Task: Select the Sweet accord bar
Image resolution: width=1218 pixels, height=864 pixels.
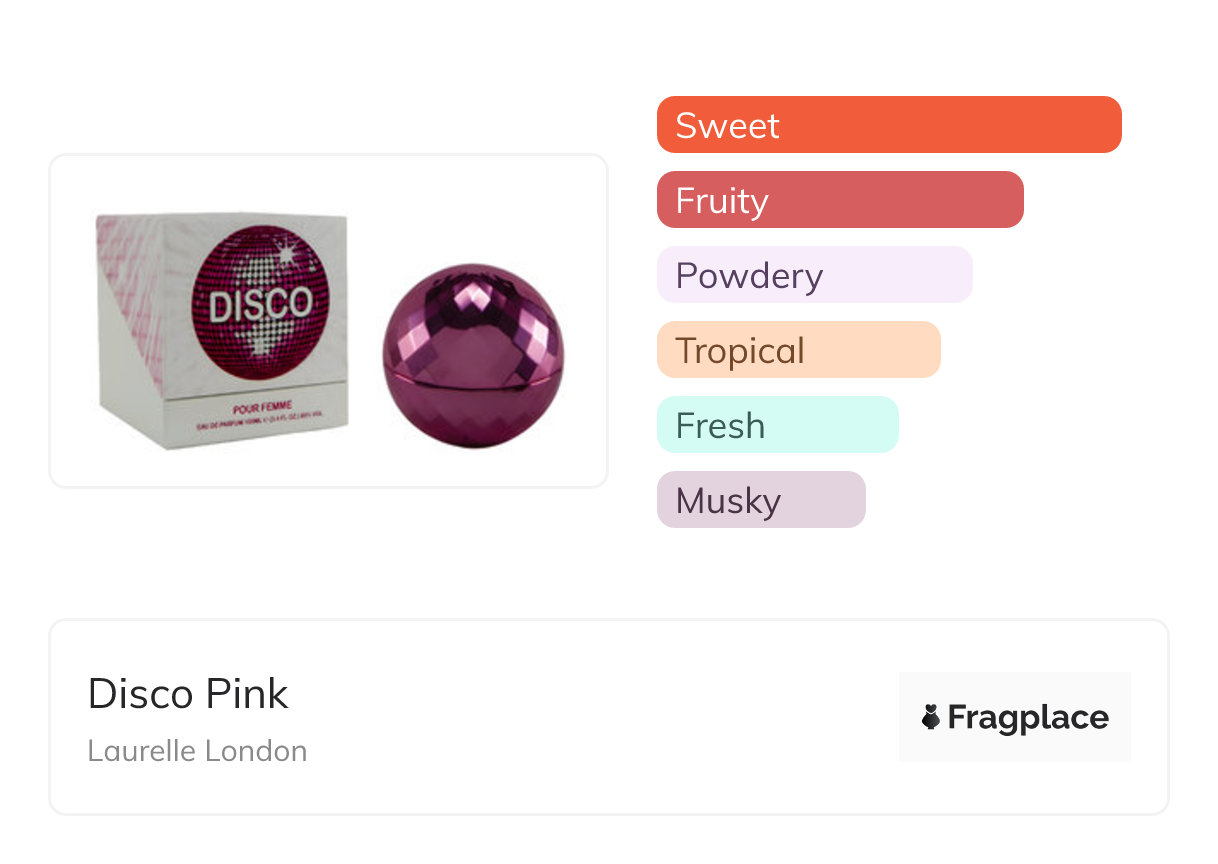Action: coord(889,125)
